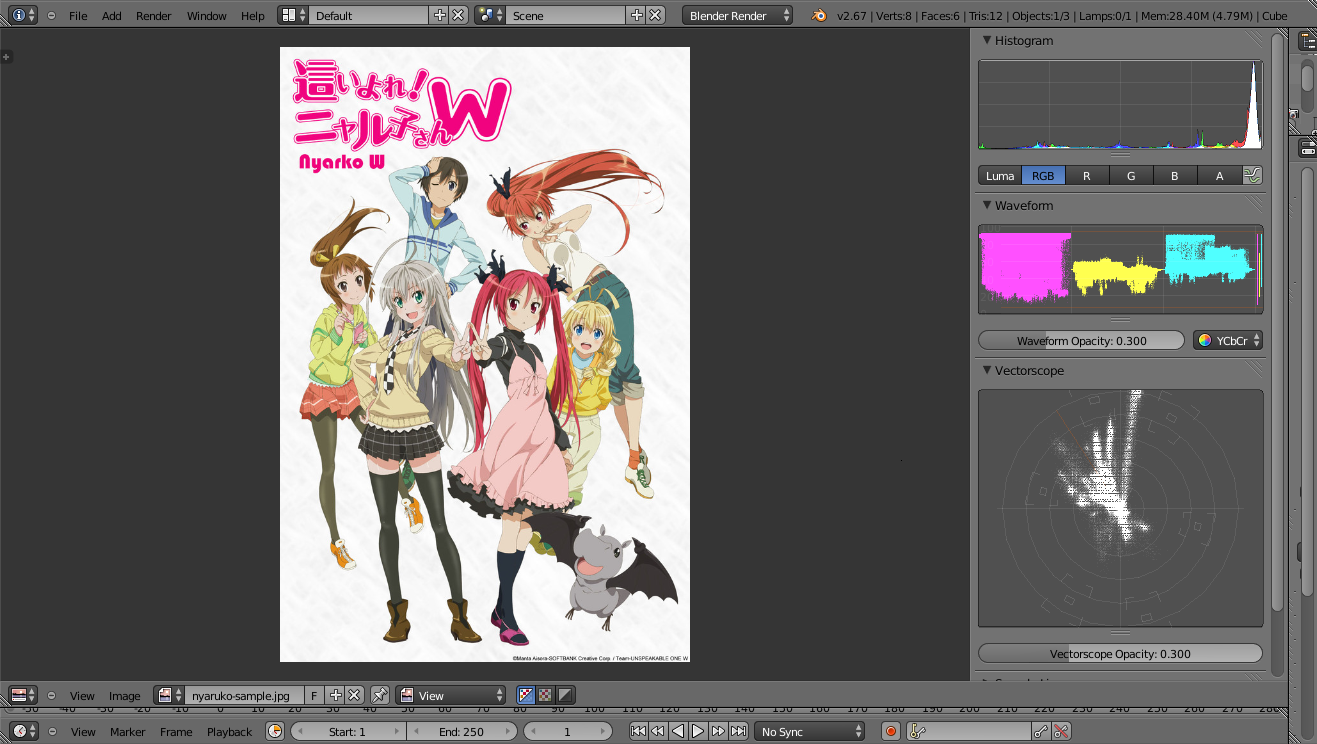Create a new image with plus icon
1317x744 pixels.
[335, 695]
